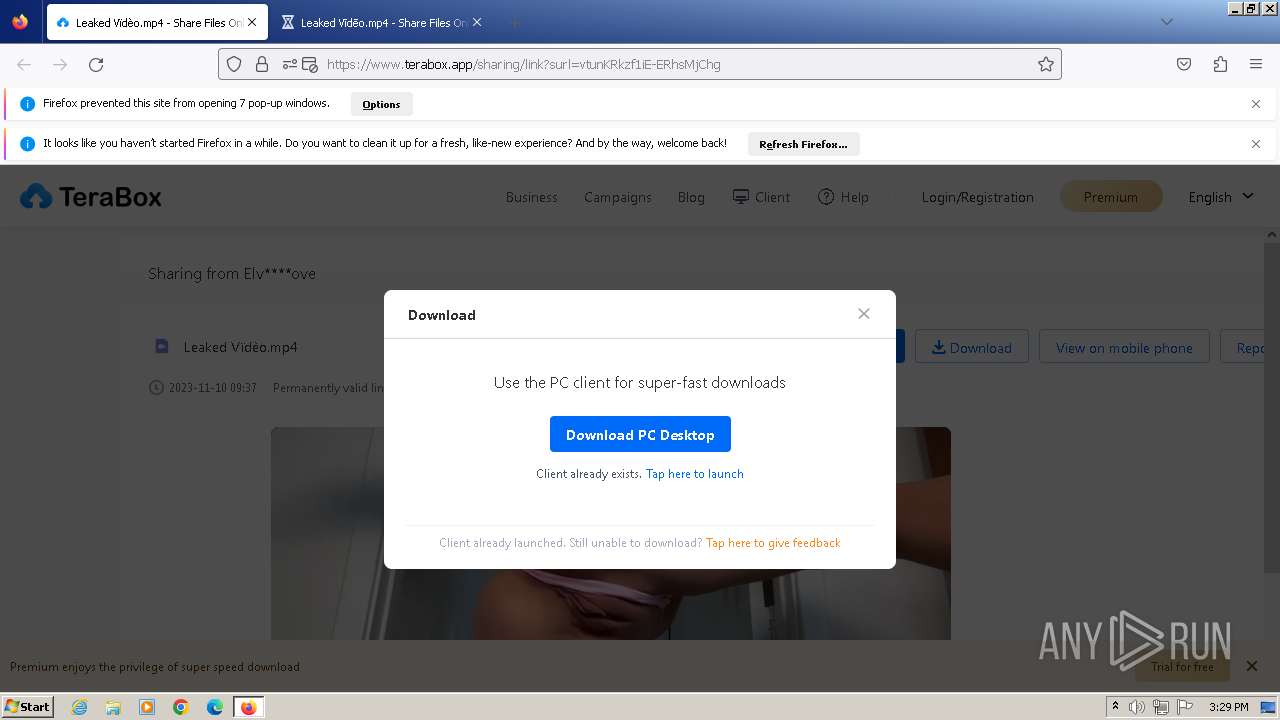Click Tap here to give feedback link
Screen dimensions: 1280x720
tap(773, 543)
